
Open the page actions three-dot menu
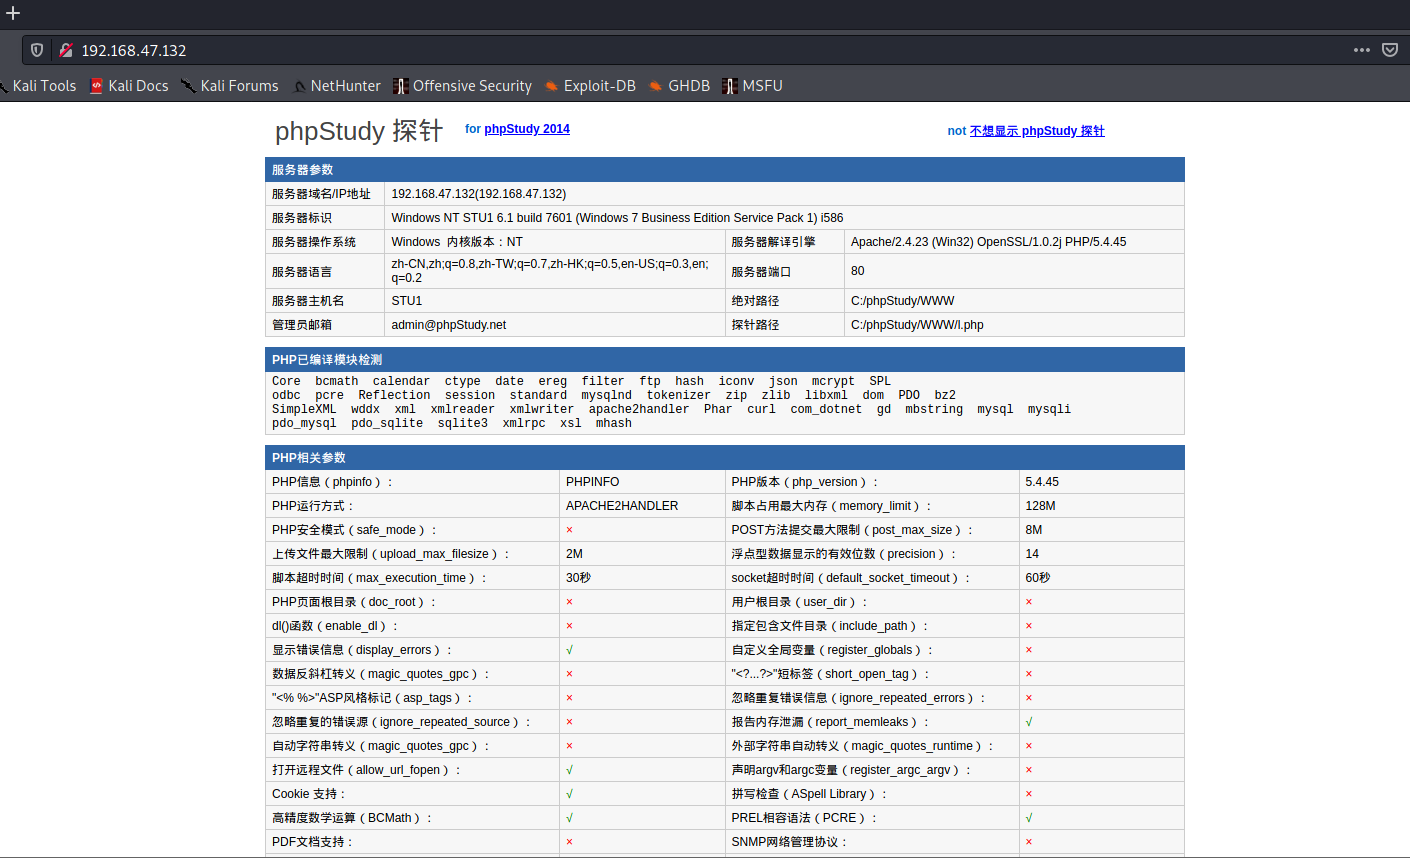pos(1362,50)
